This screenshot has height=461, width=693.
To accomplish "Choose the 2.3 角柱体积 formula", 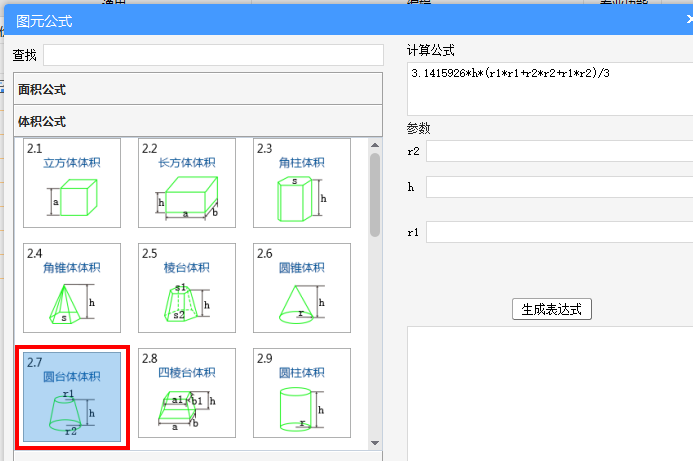I will (x=302, y=183).
